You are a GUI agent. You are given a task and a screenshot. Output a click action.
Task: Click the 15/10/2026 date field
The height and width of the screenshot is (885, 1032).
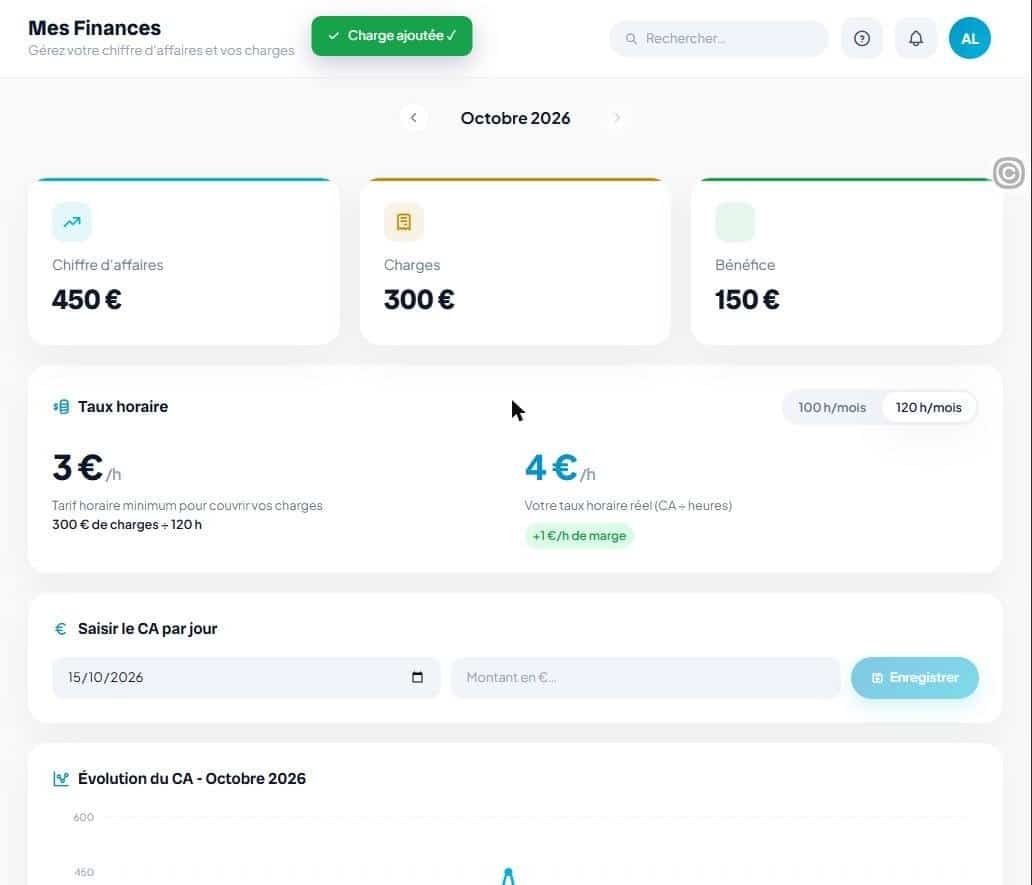(245, 677)
